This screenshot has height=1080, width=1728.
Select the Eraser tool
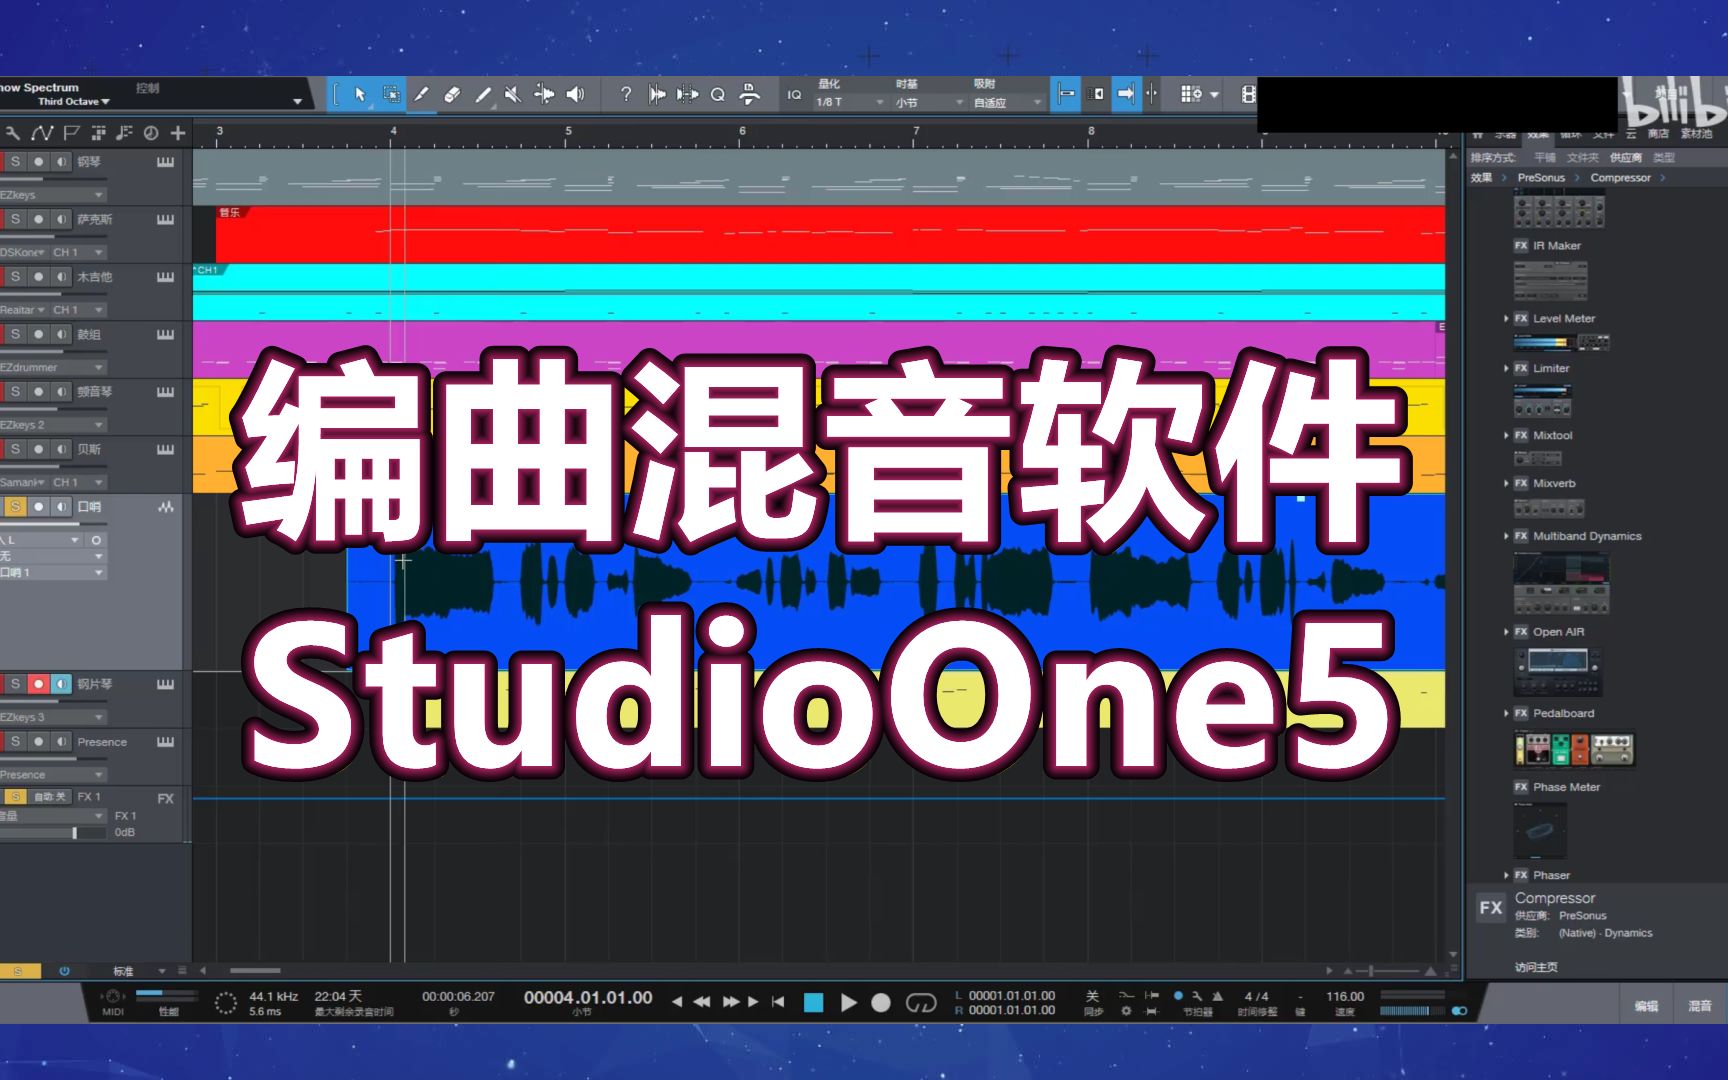[x=452, y=94]
